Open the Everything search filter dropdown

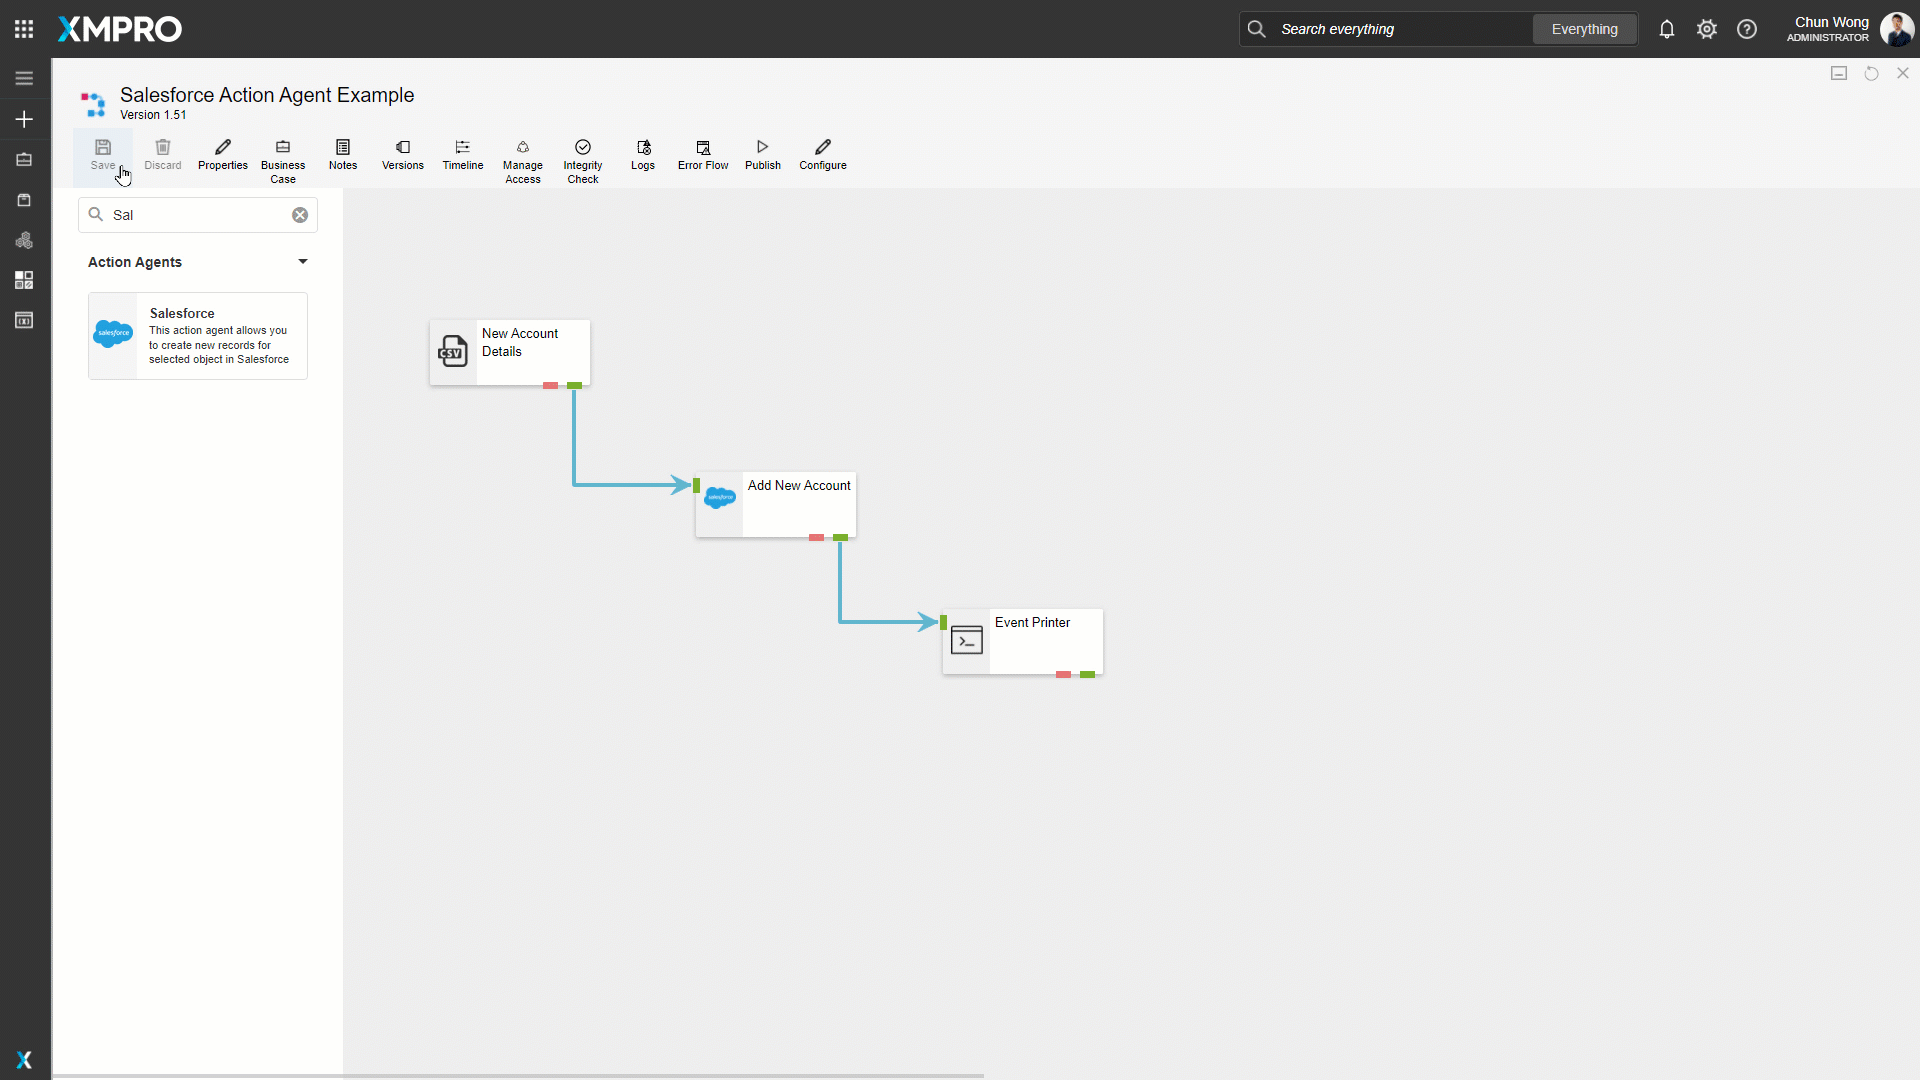[x=1584, y=29]
